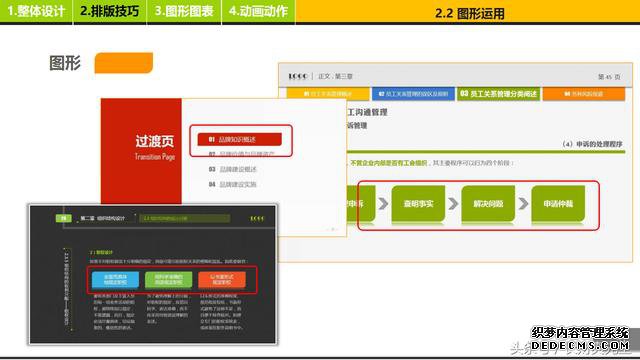
Task: Click the blue box in the dark slide
Action: (116, 280)
